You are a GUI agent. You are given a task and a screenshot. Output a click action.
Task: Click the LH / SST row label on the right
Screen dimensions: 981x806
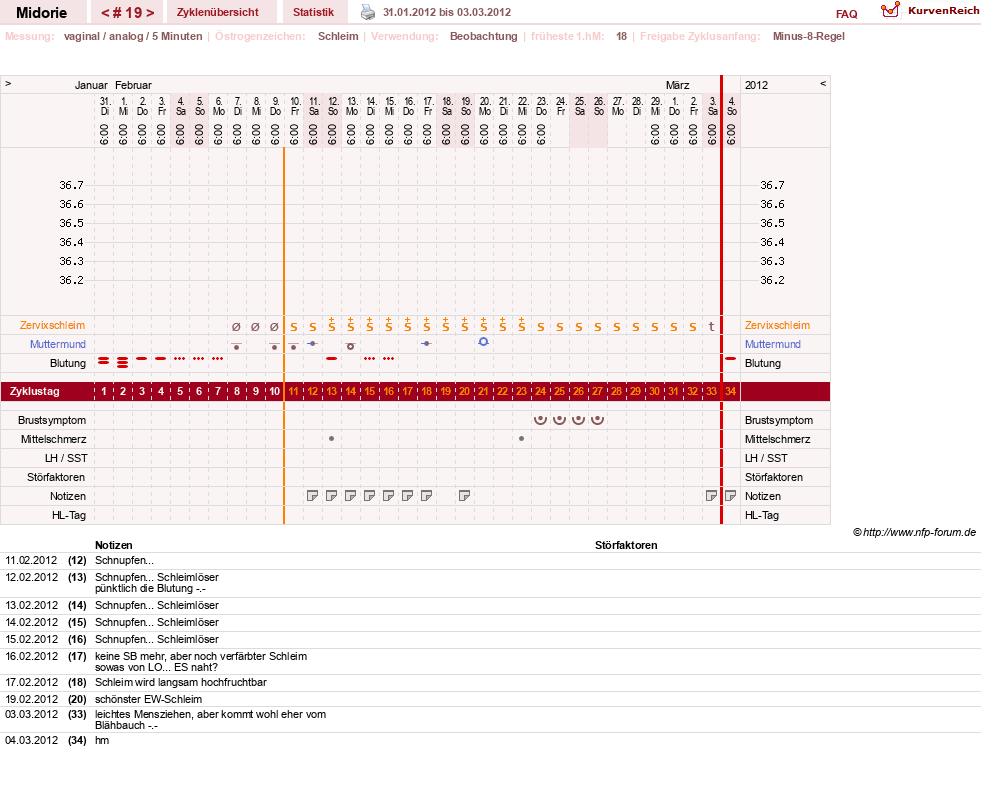(x=766, y=458)
